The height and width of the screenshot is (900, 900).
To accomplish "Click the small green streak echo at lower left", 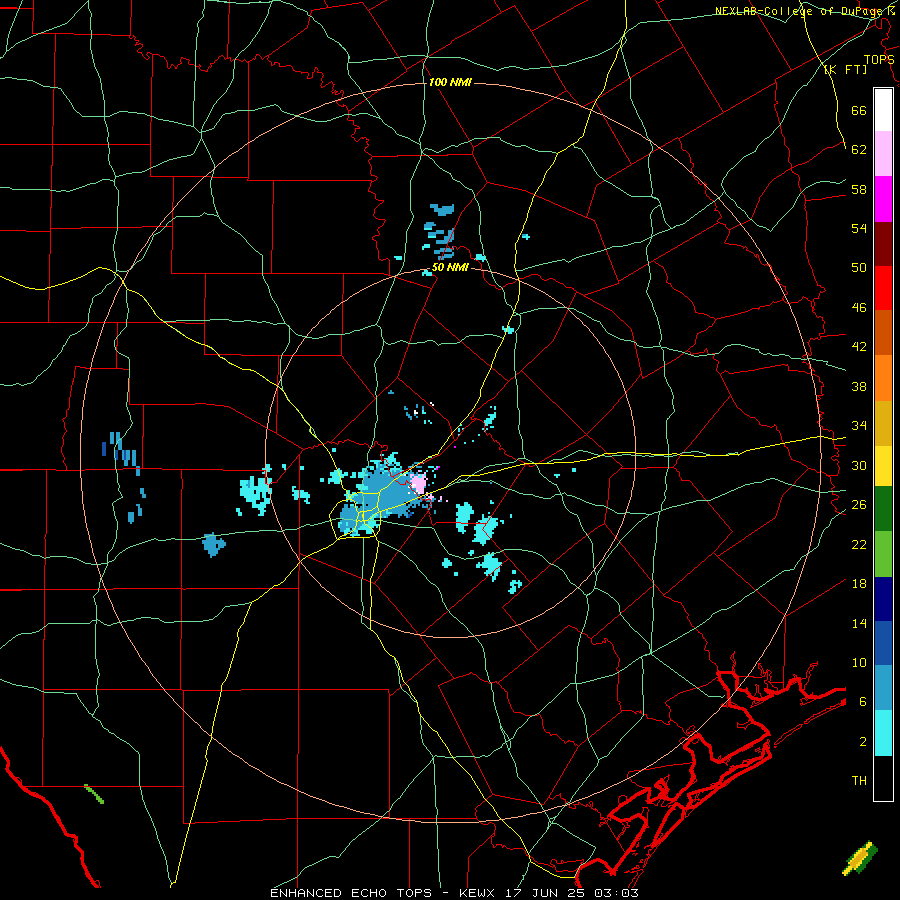I will [94, 794].
